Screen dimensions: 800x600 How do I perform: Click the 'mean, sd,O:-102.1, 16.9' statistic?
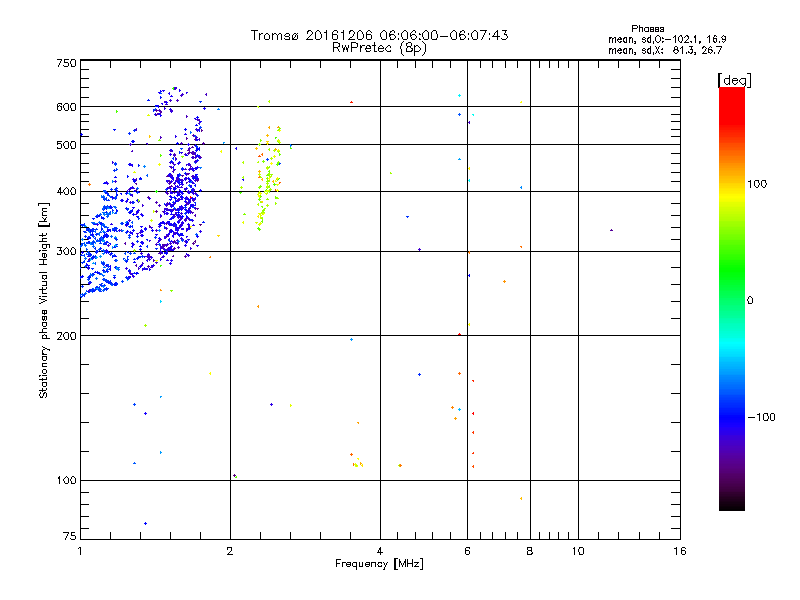[667, 39]
